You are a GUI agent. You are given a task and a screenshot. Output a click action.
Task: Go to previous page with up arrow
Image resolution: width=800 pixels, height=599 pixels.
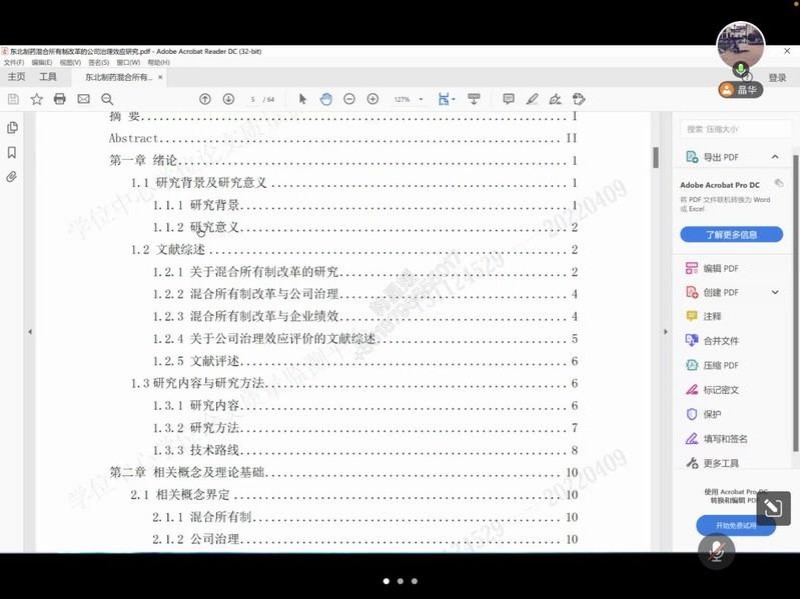(x=205, y=99)
